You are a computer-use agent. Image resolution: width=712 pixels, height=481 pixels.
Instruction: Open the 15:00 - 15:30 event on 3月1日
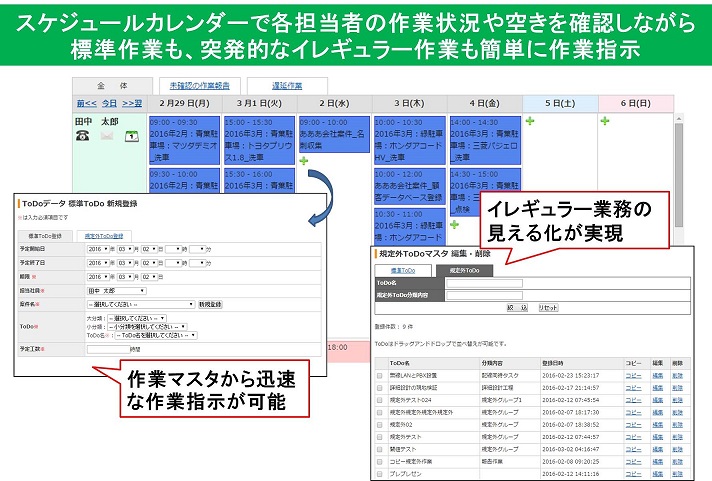pos(259,140)
